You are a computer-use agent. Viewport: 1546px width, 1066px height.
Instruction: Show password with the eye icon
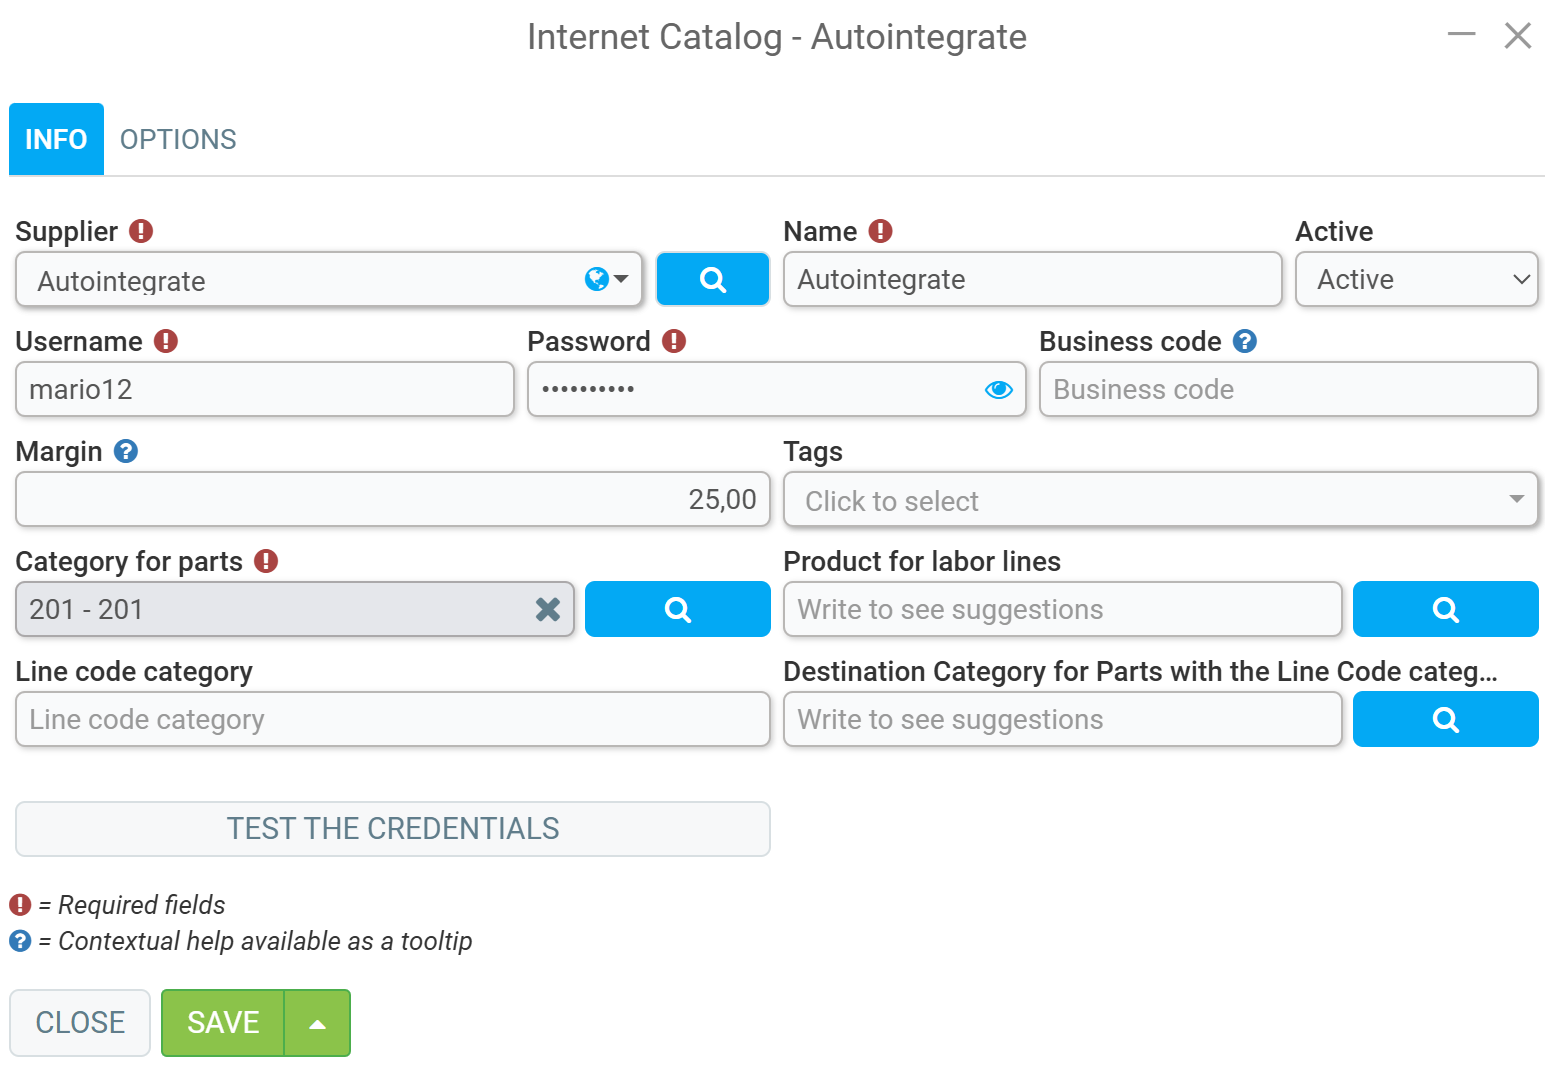998,389
